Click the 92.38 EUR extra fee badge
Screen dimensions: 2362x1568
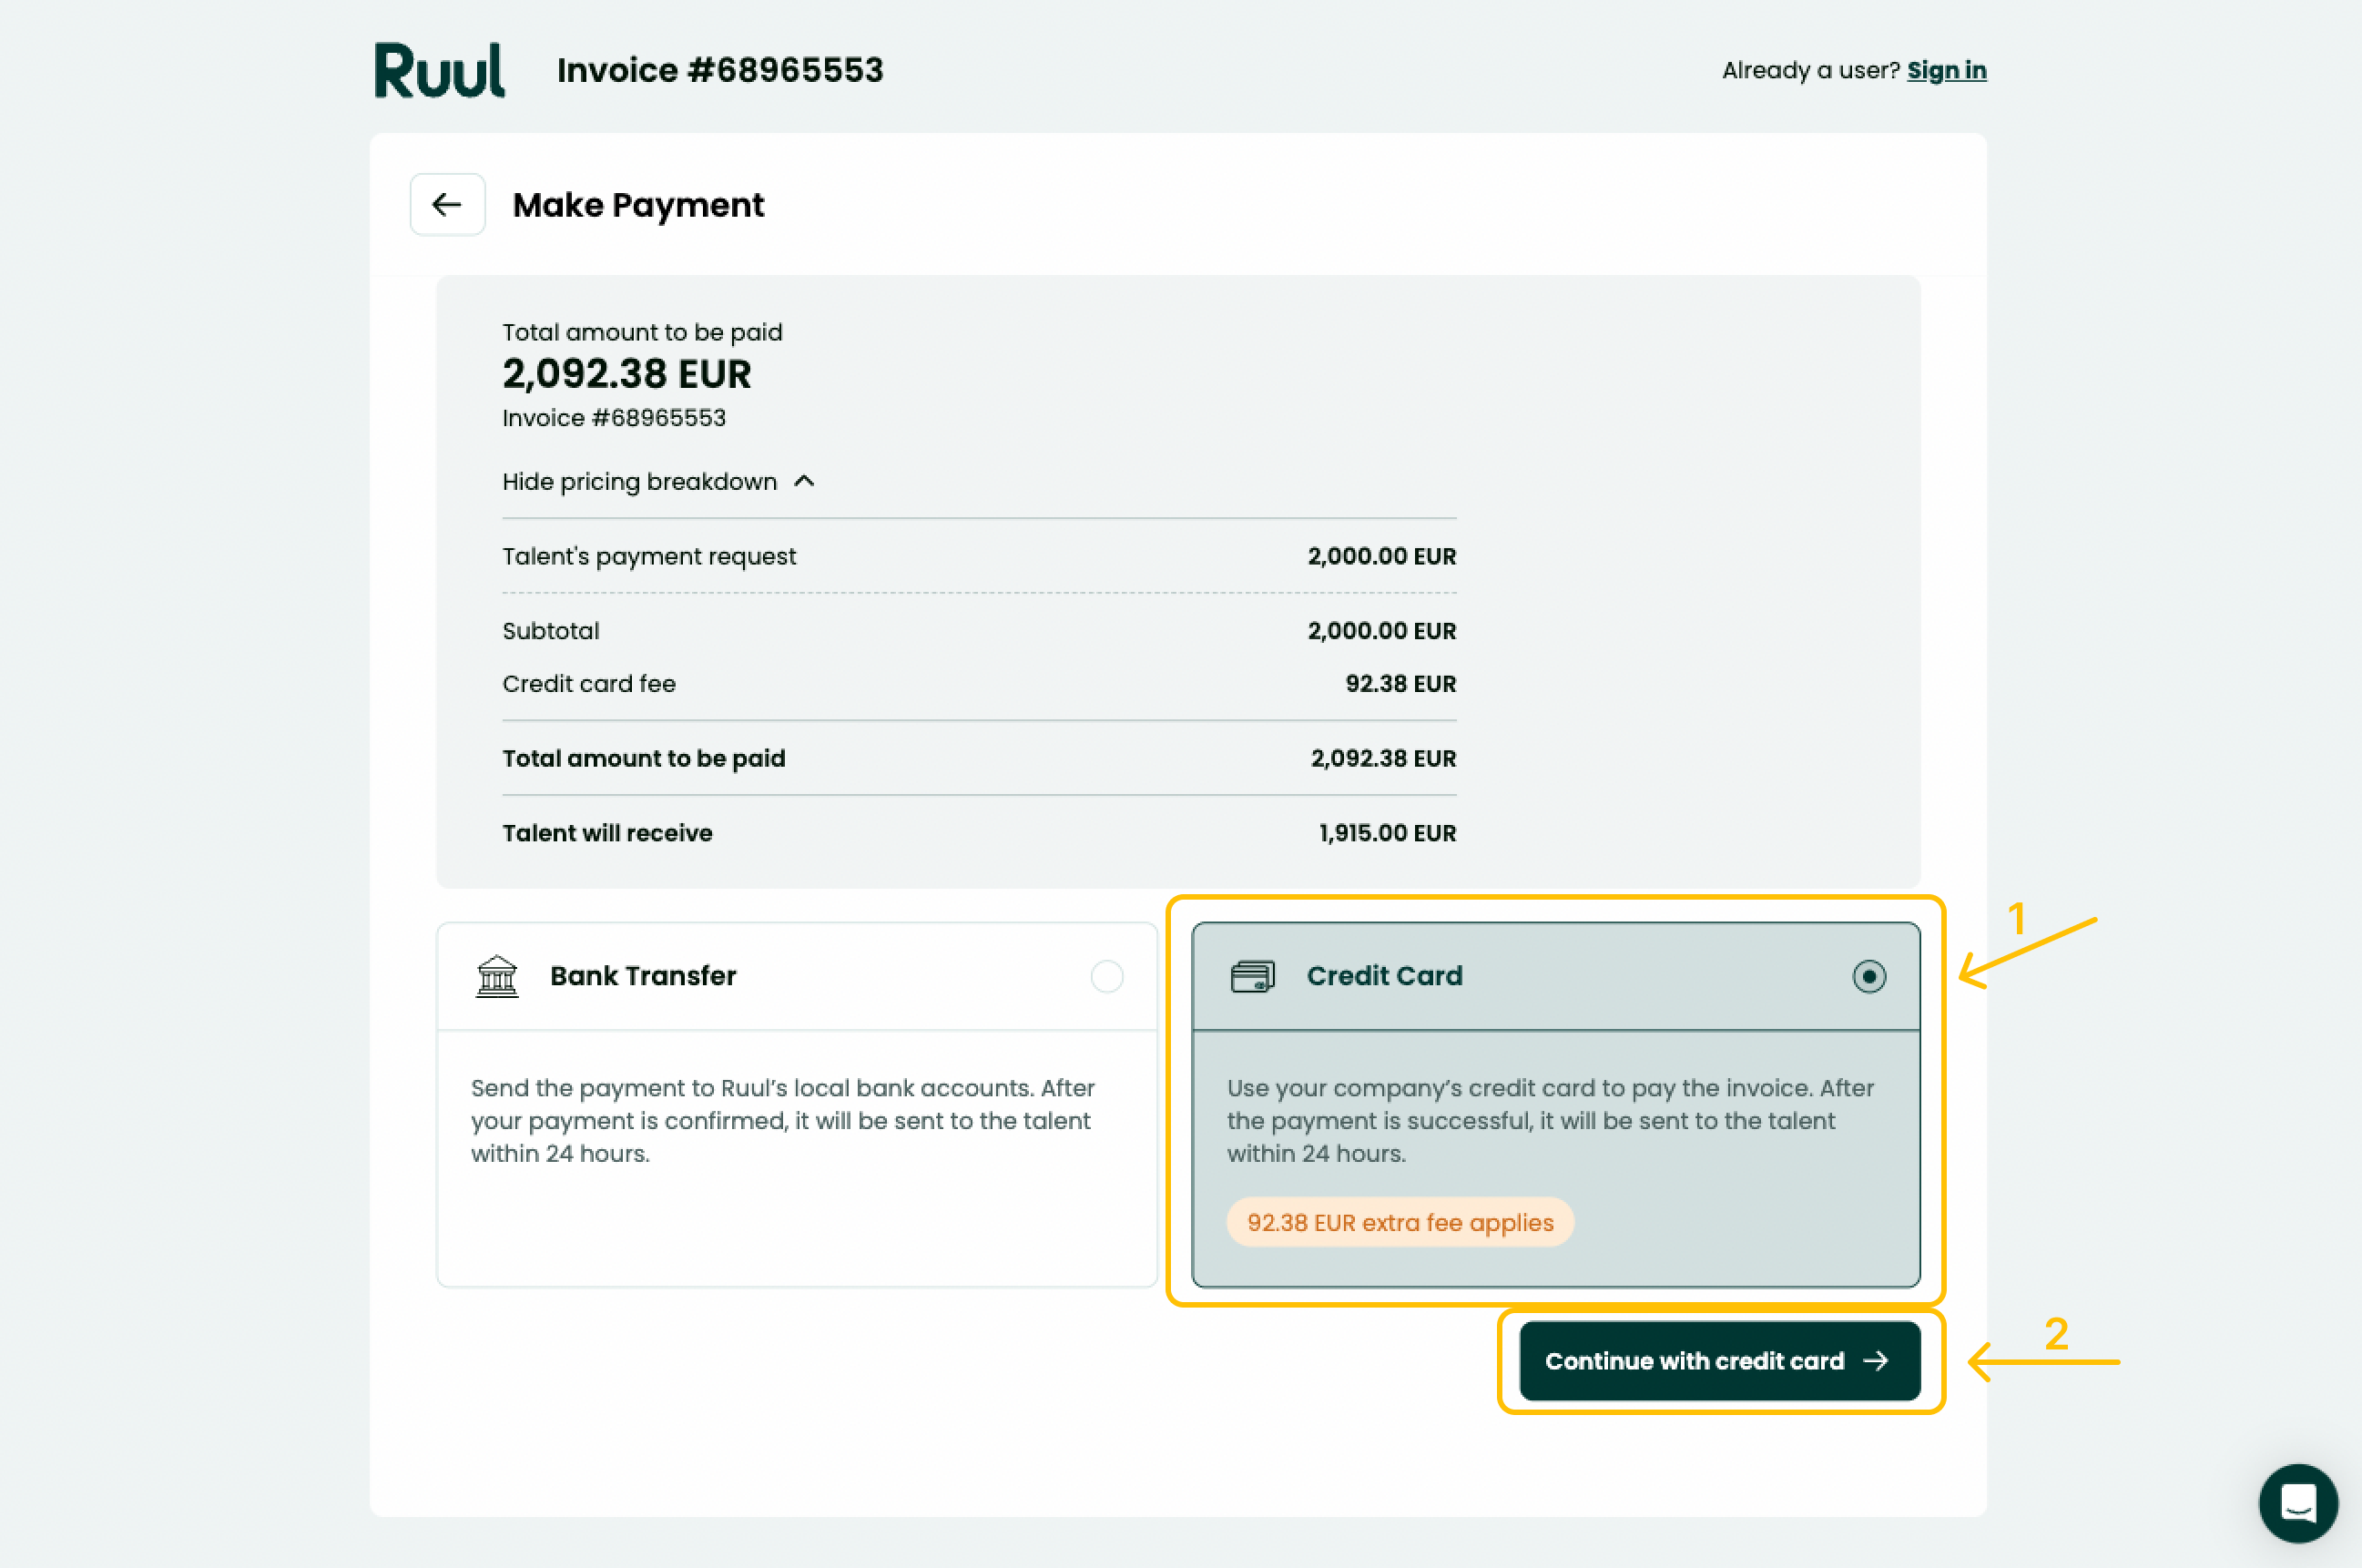(1399, 1222)
